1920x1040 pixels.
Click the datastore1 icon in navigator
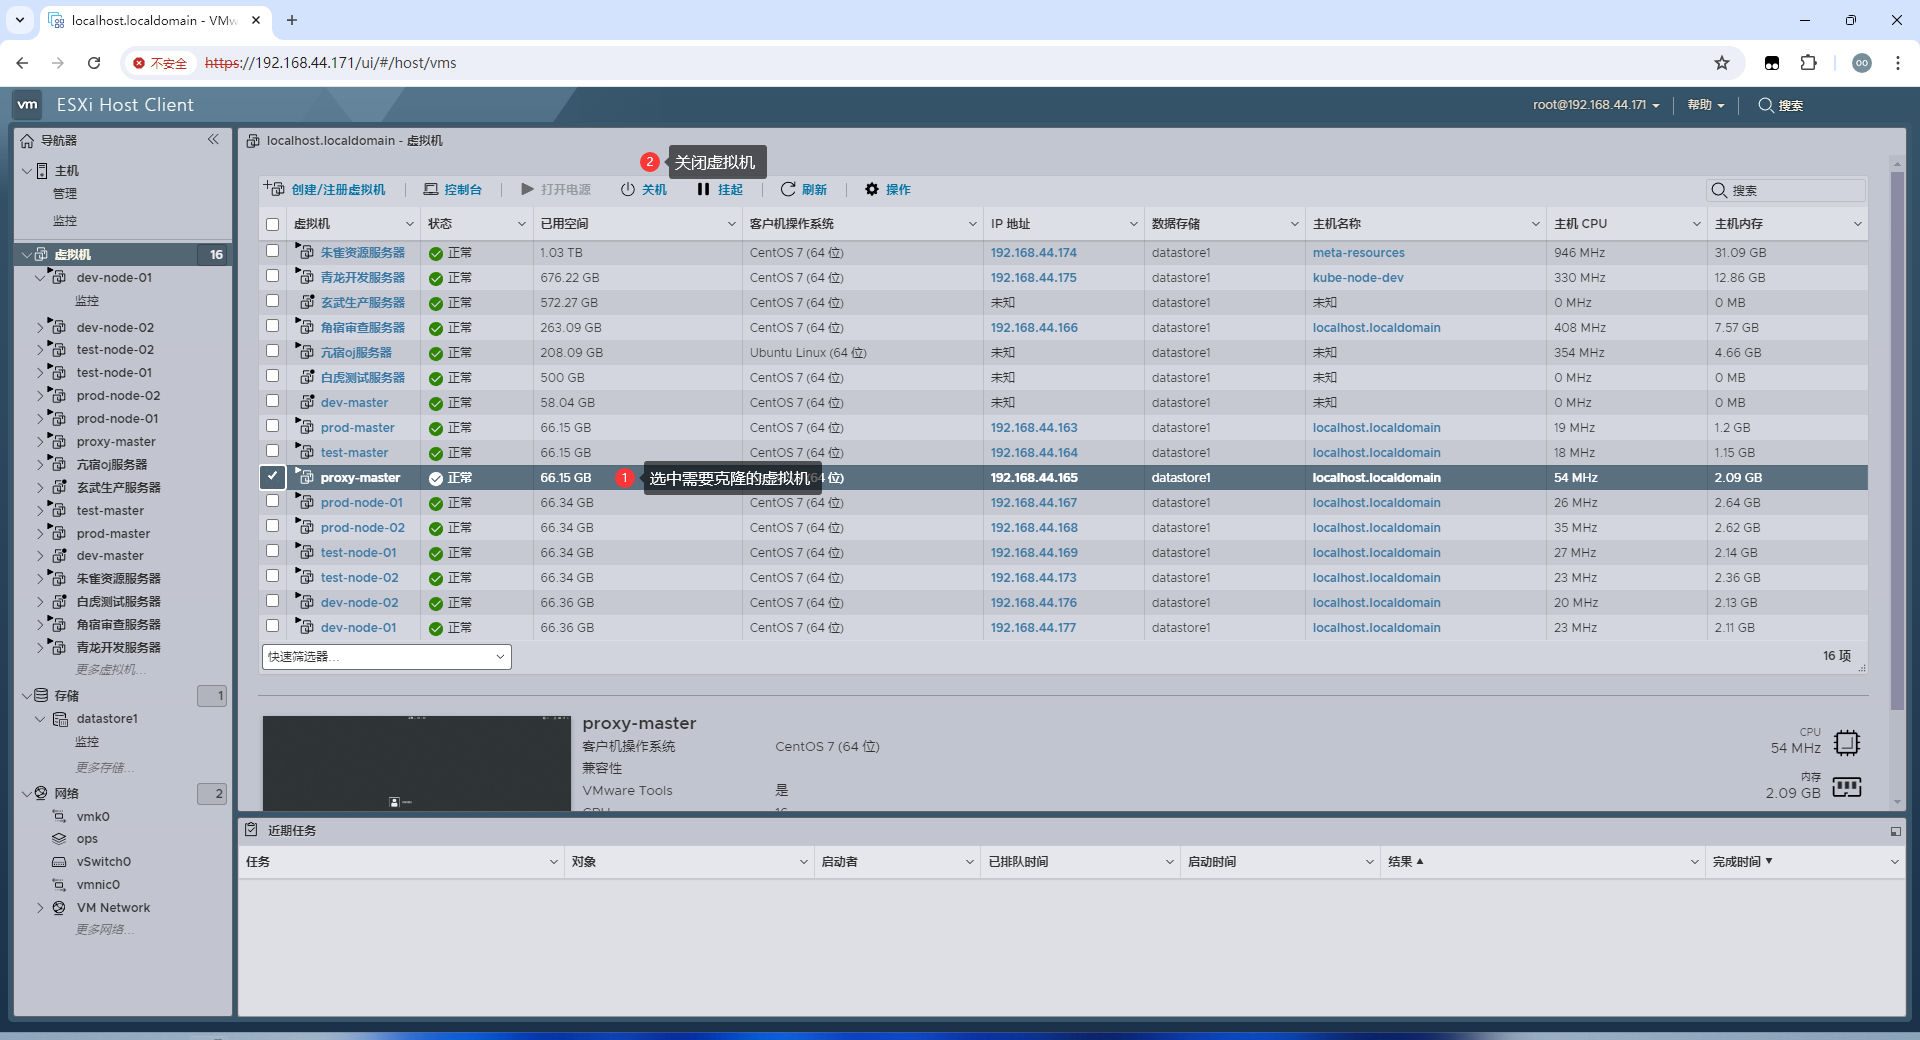tap(60, 719)
